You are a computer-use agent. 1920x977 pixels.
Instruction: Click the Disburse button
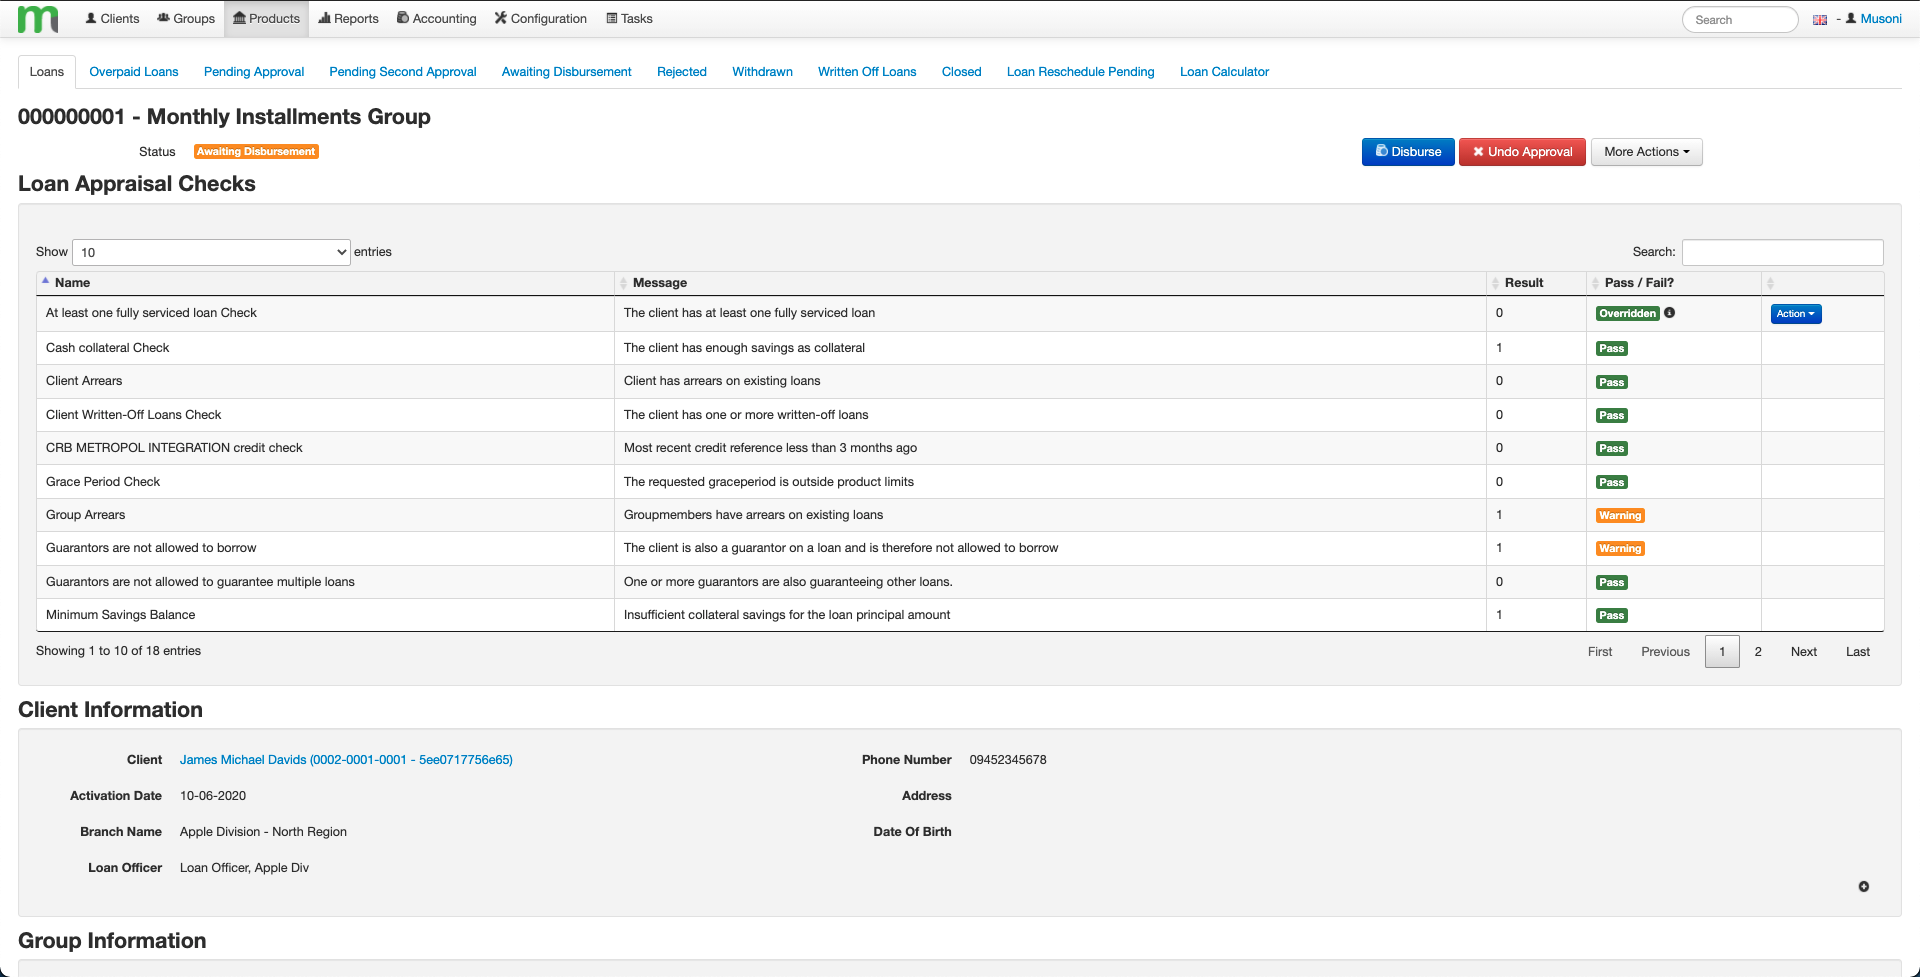tap(1407, 151)
